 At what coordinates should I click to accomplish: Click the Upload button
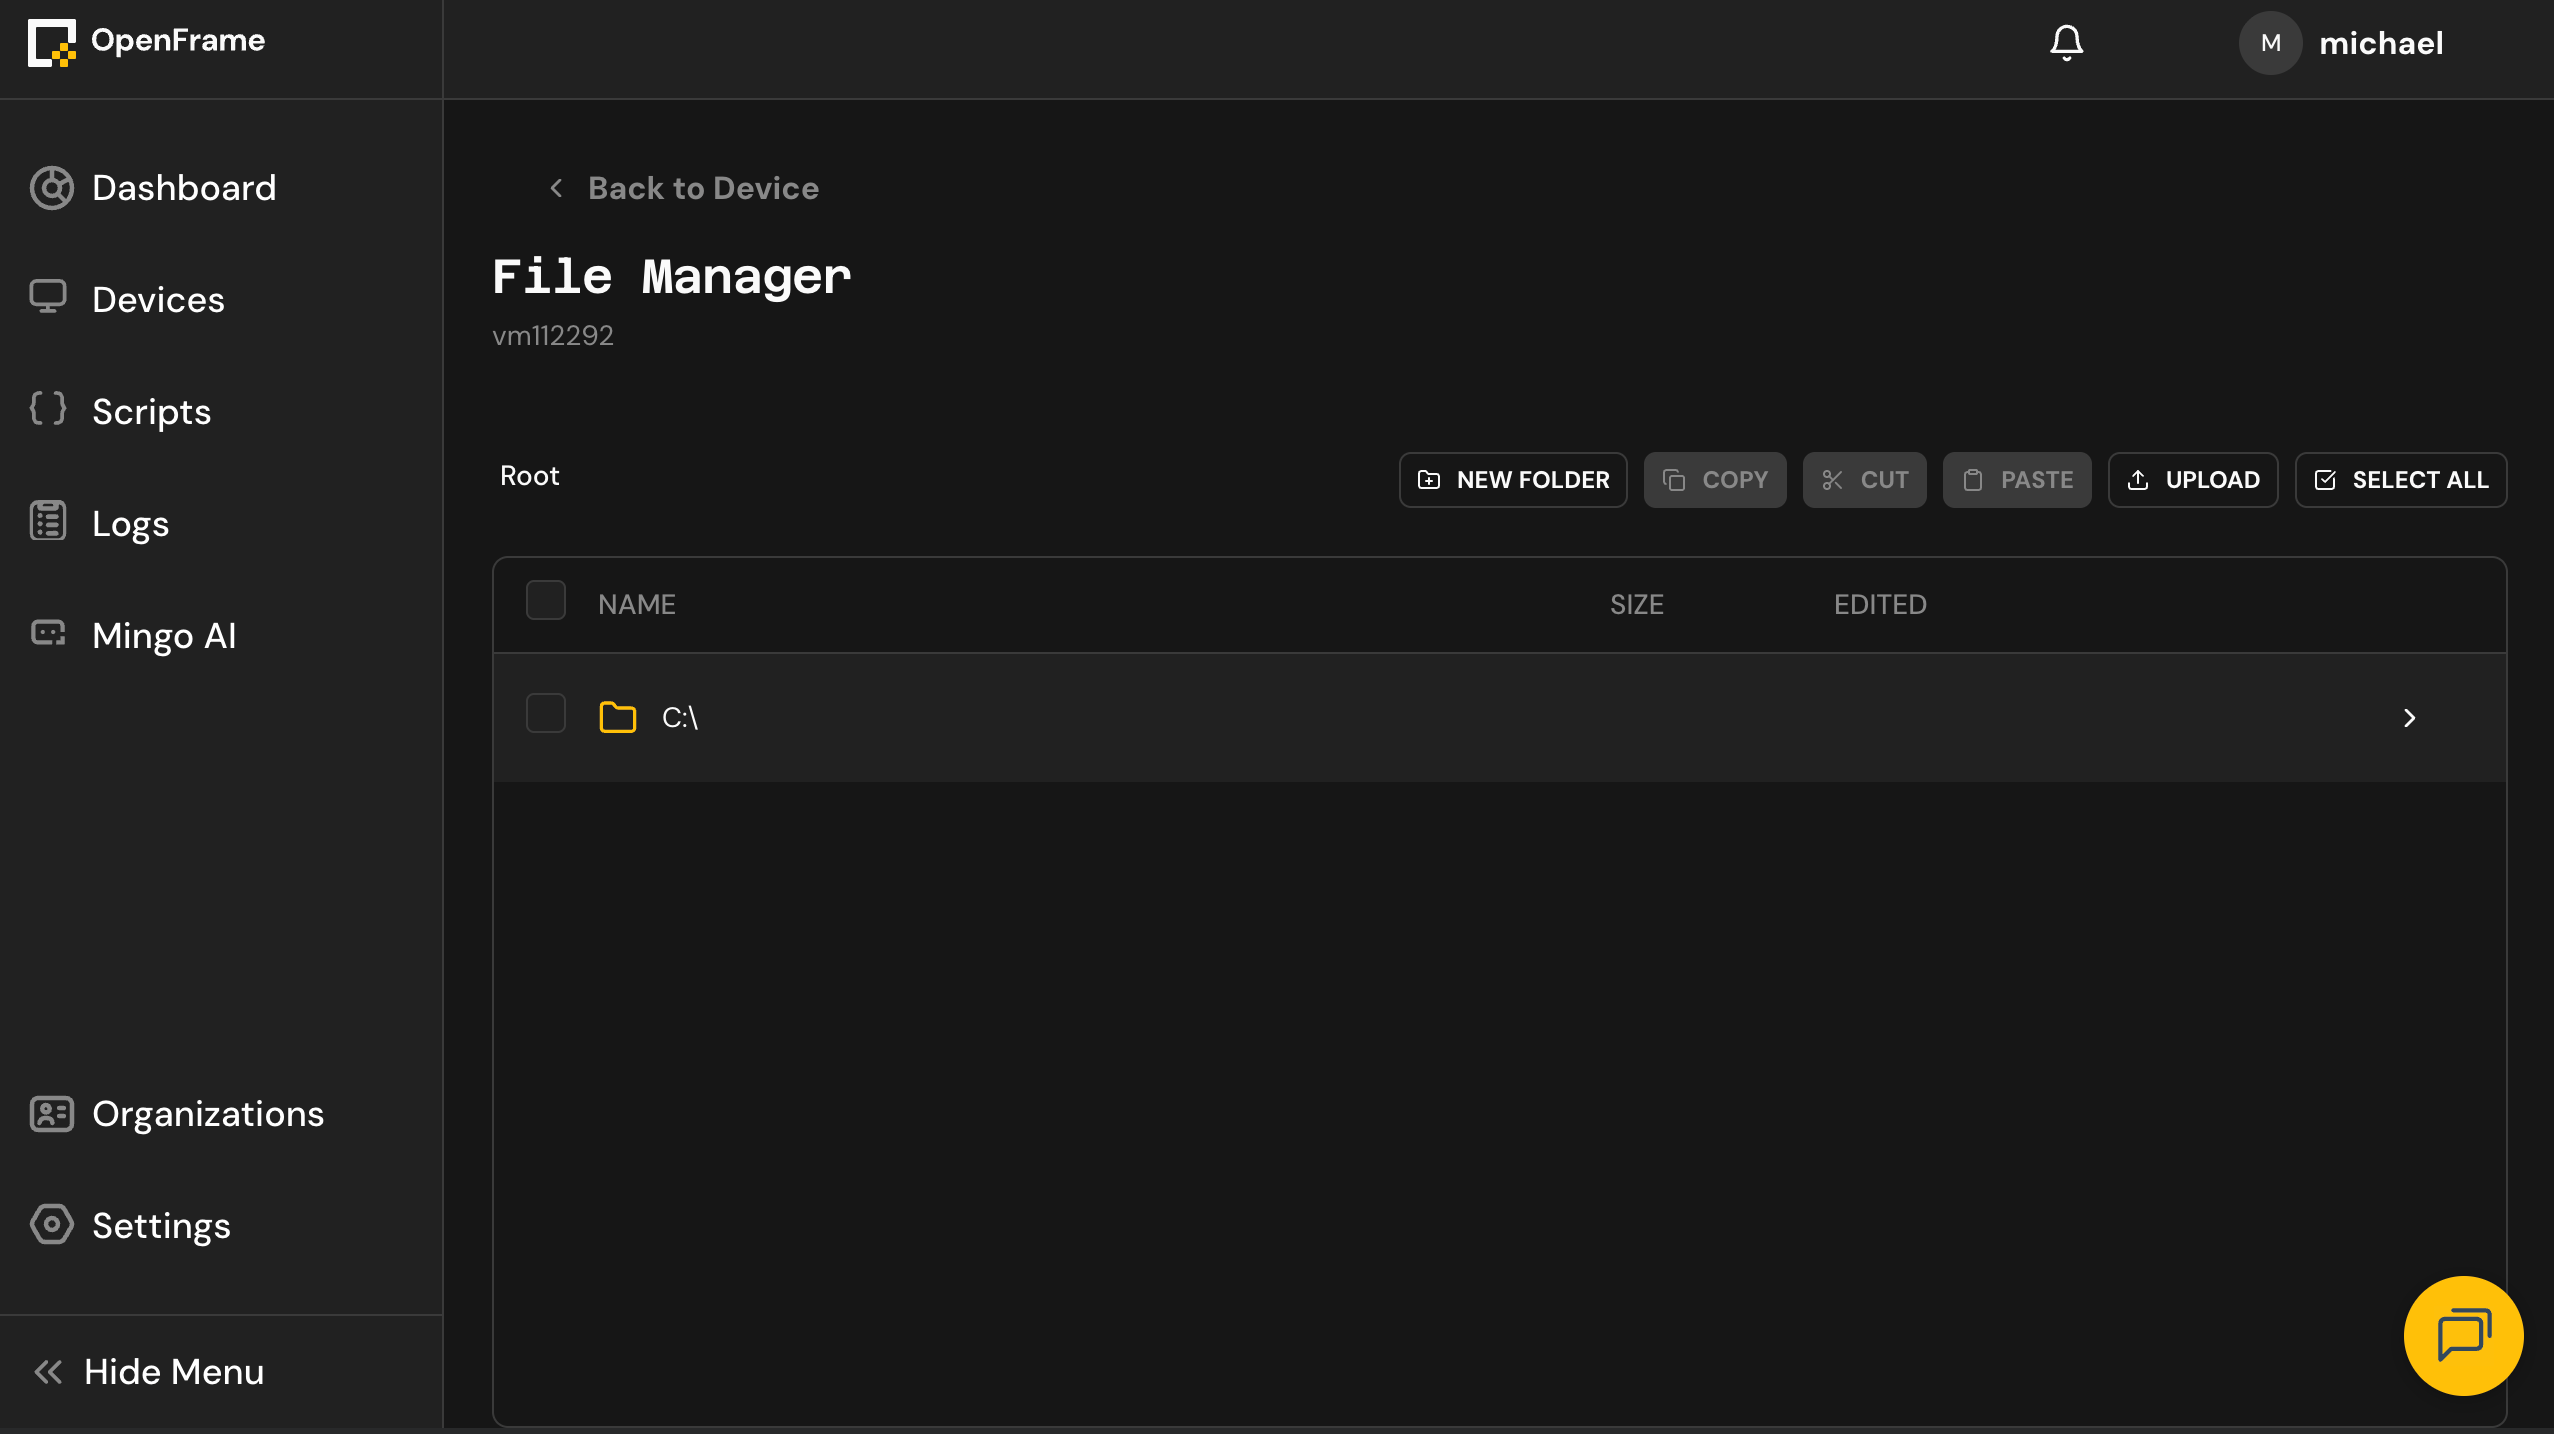pyautogui.click(x=2193, y=480)
